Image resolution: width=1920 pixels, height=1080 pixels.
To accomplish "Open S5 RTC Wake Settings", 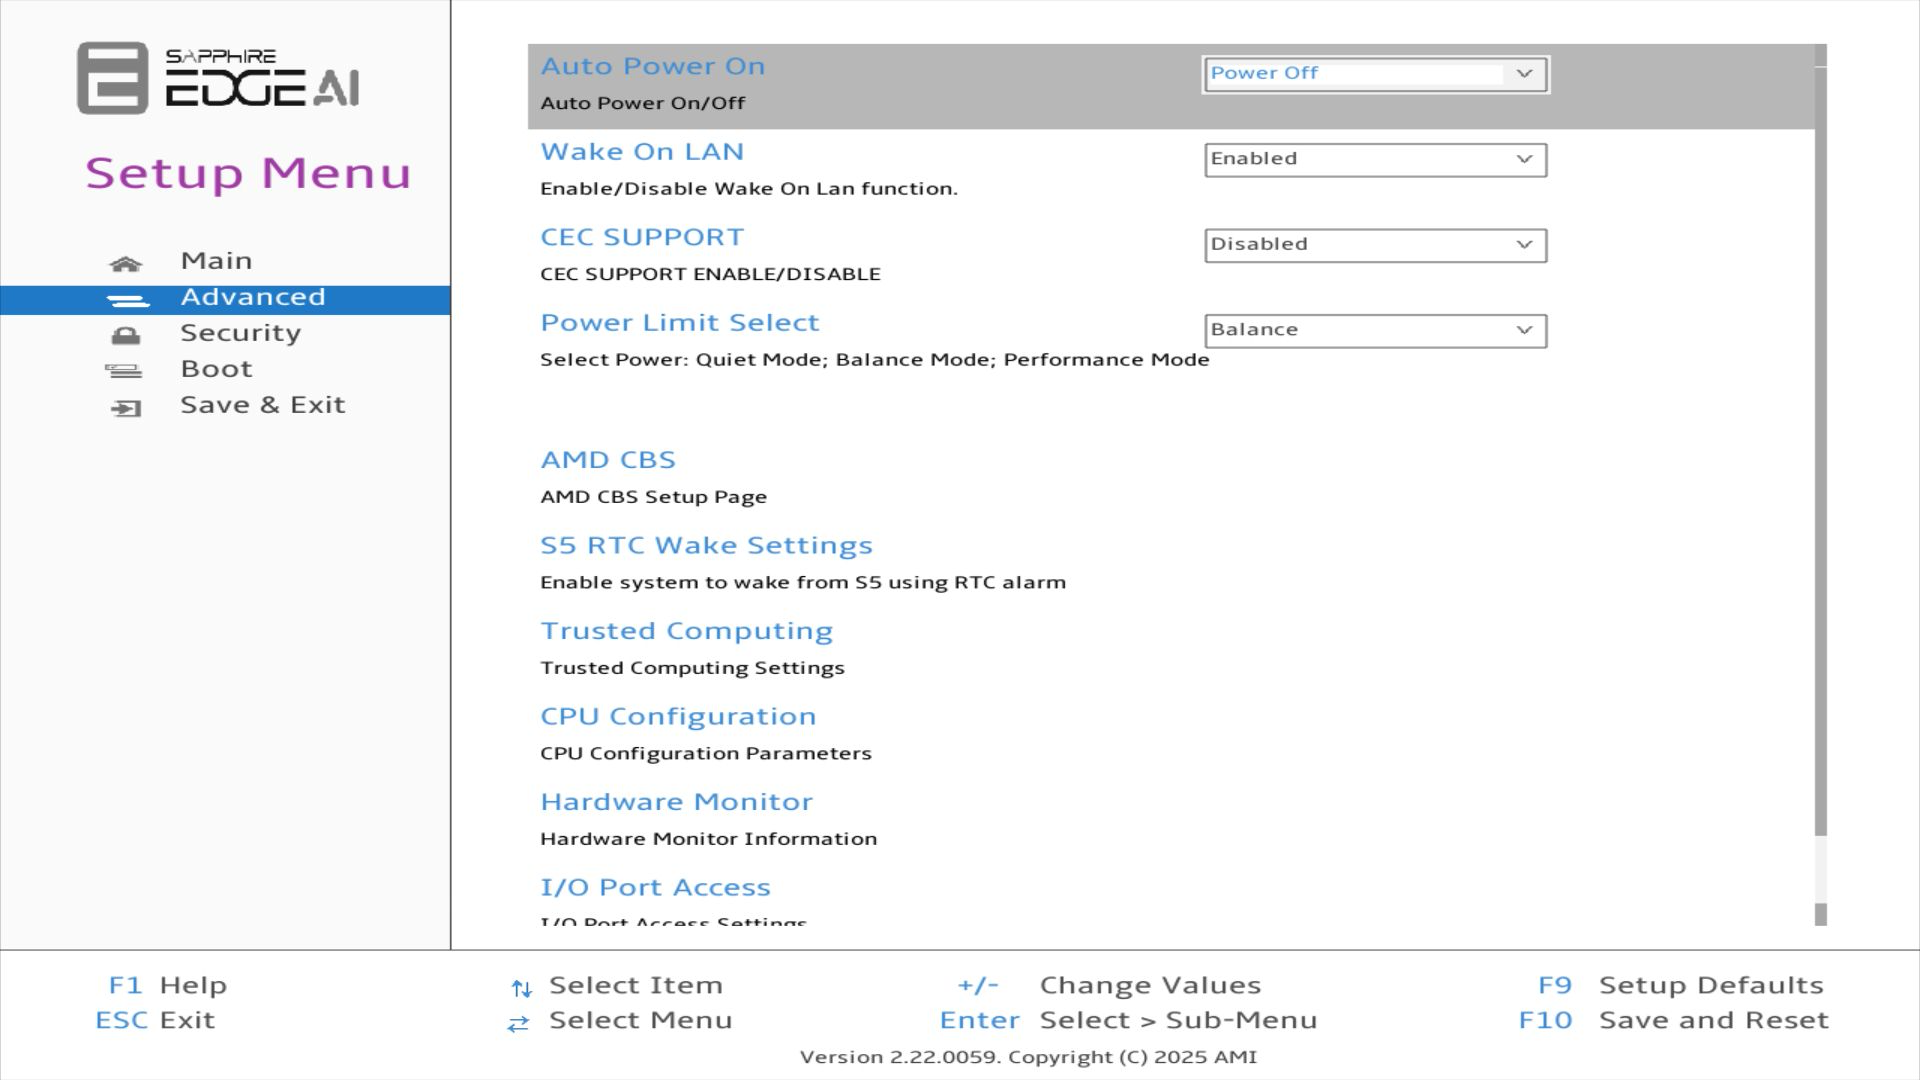I will 706,546.
